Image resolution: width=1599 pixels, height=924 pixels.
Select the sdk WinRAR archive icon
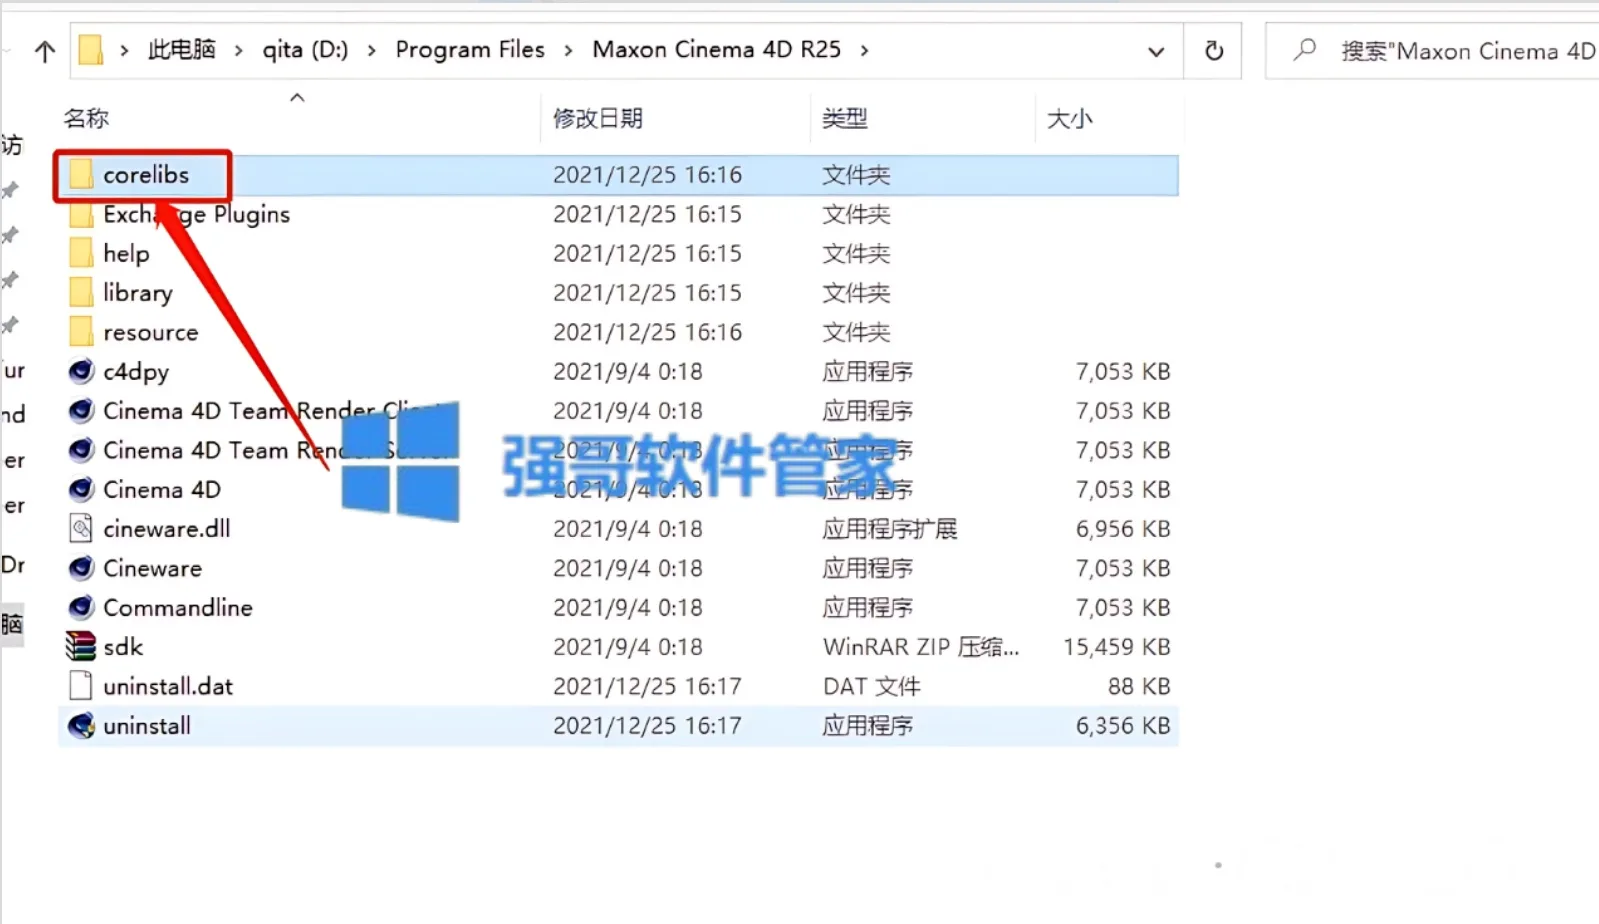coord(81,647)
